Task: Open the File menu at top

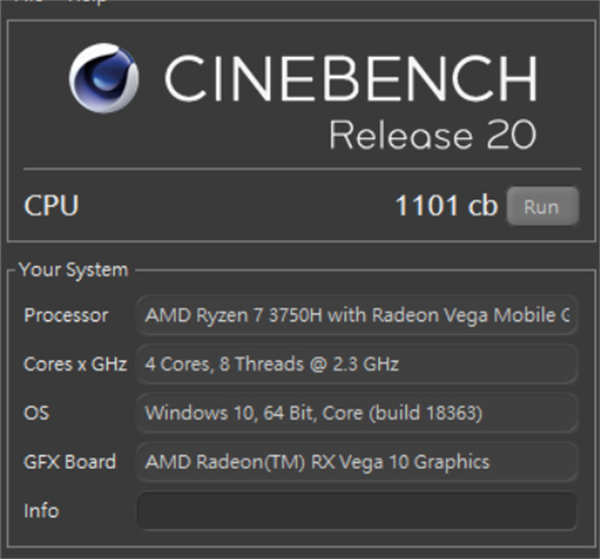Action: pos(28,2)
